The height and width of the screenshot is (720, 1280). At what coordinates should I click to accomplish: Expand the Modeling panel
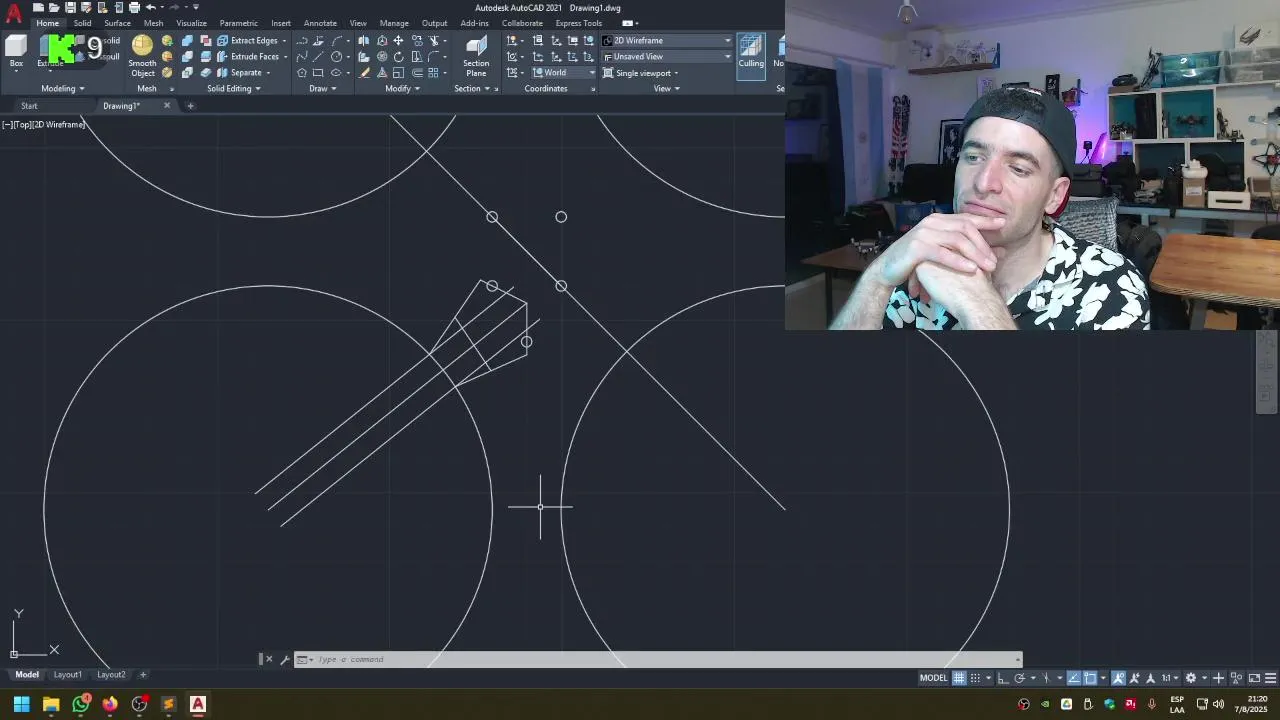62,88
